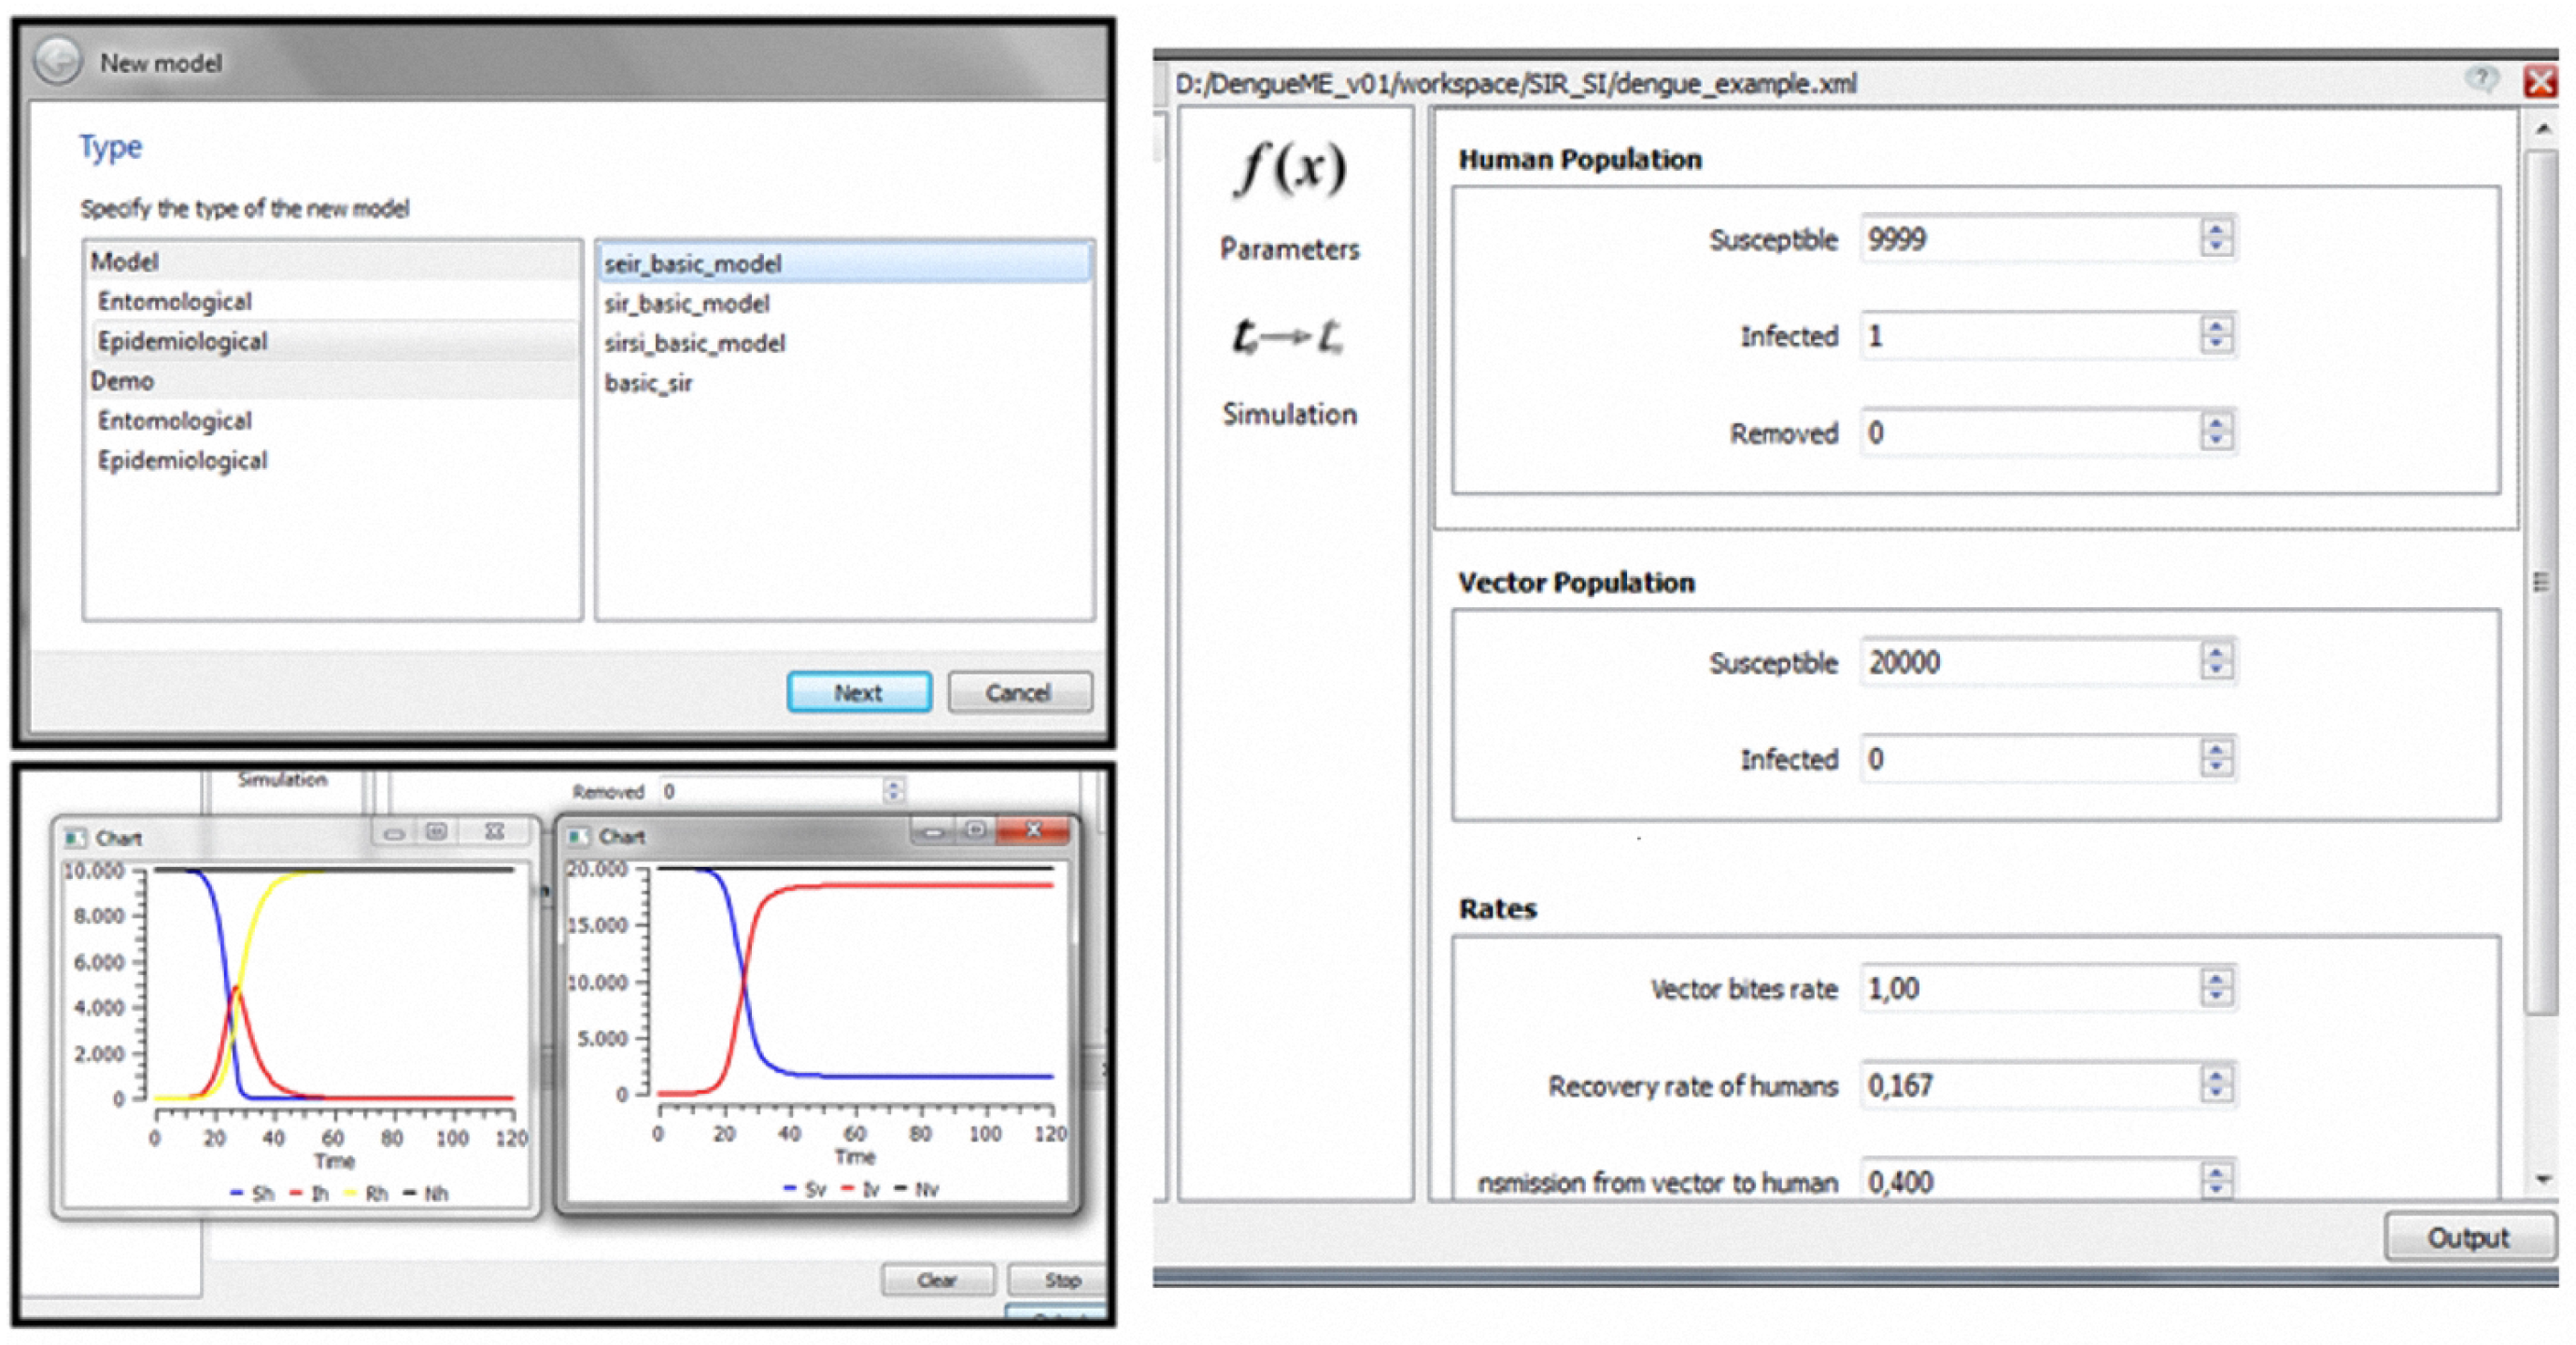The height and width of the screenshot is (1345, 2576).
Task: Close the dengue_example.xml window
Action: (2541, 81)
